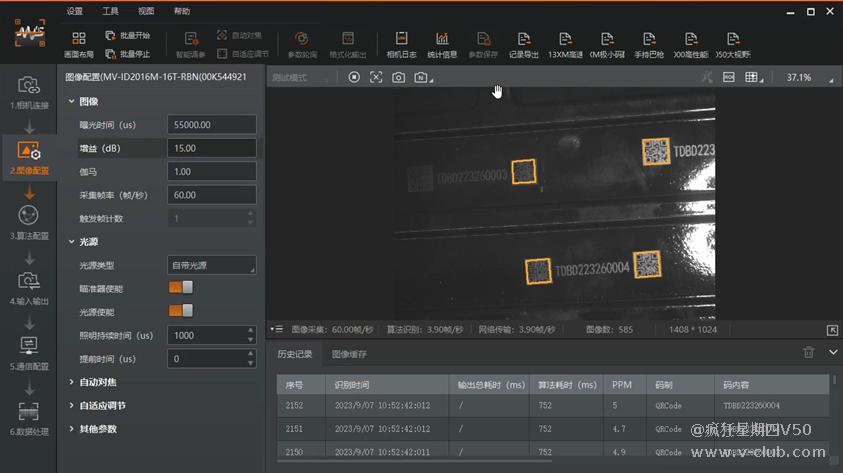Toggle the 光源使能 switch

181,311
